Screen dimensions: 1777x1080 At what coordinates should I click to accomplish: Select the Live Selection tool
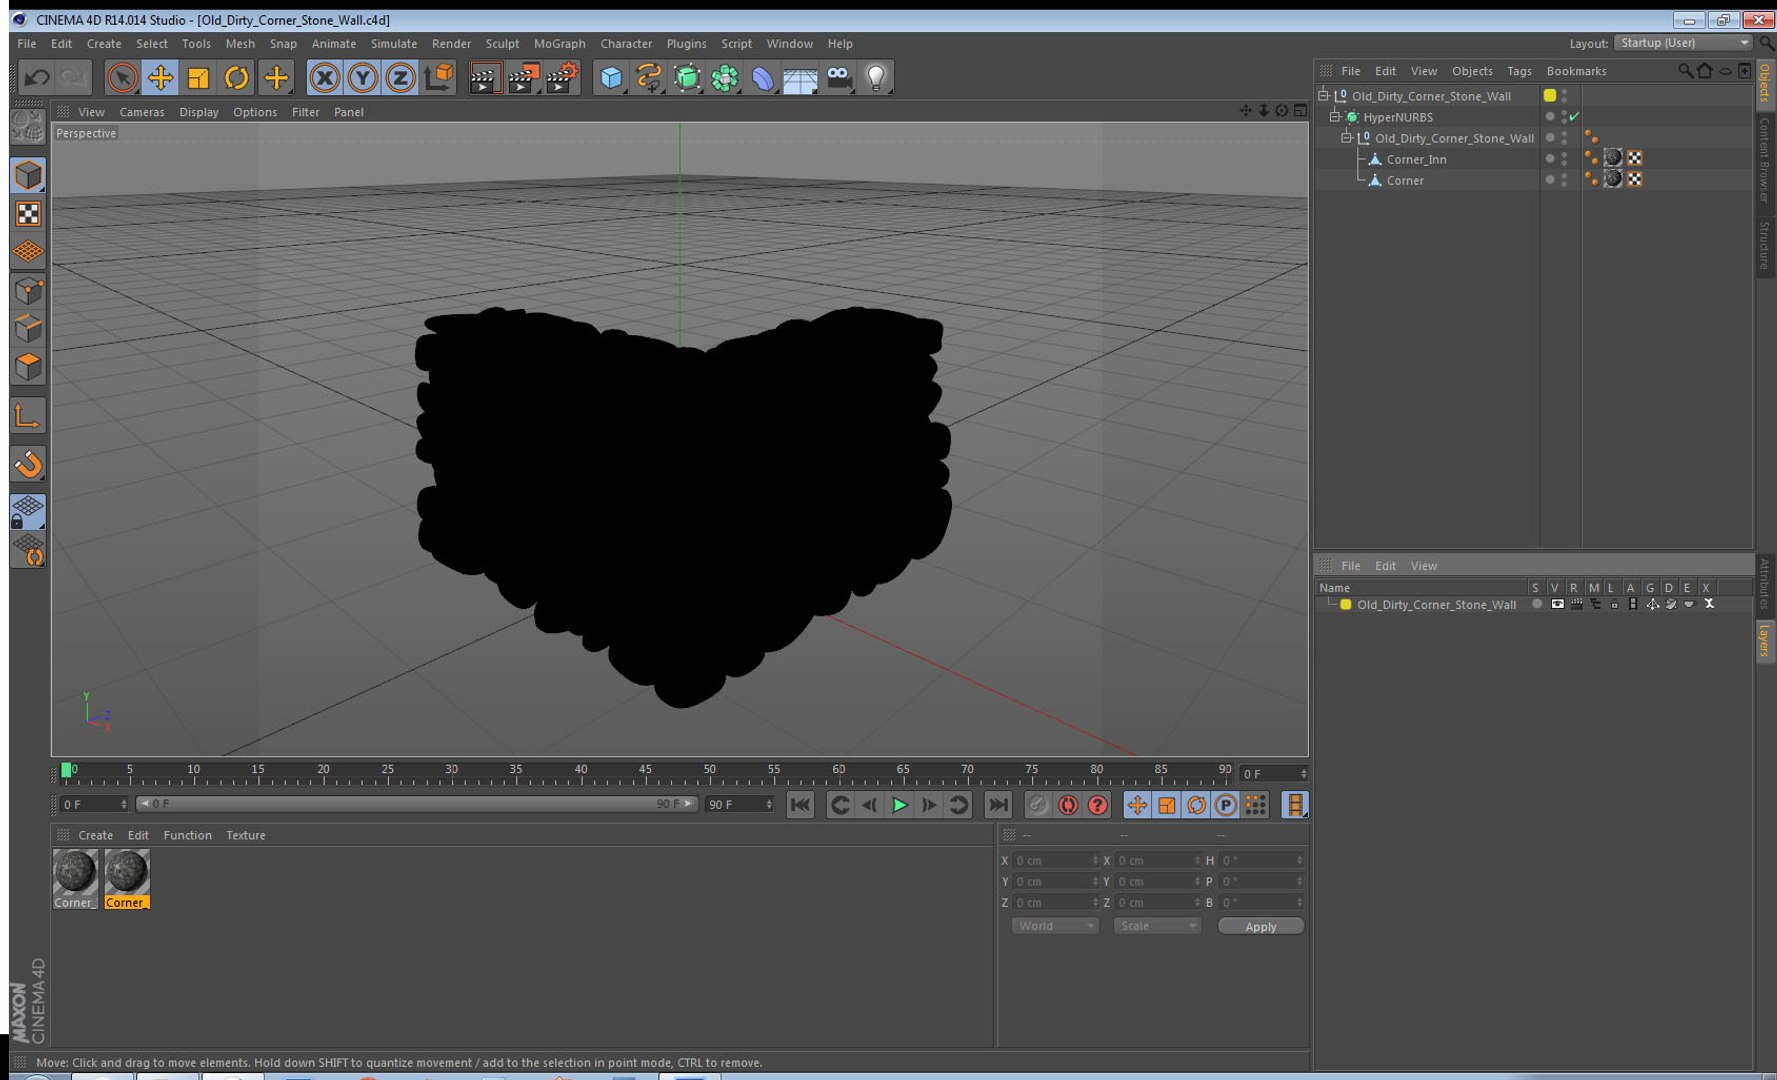pyautogui.click(x=122, y=77)
